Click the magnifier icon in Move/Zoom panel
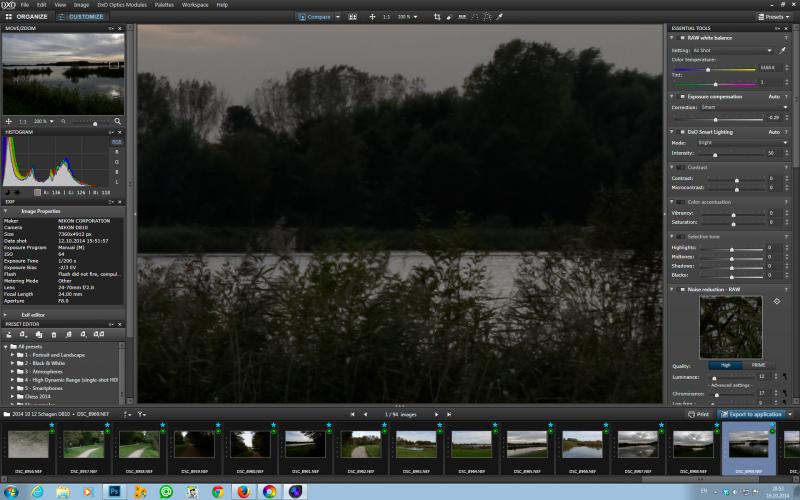Screen dimensions: 800x500 click(117, 121)
